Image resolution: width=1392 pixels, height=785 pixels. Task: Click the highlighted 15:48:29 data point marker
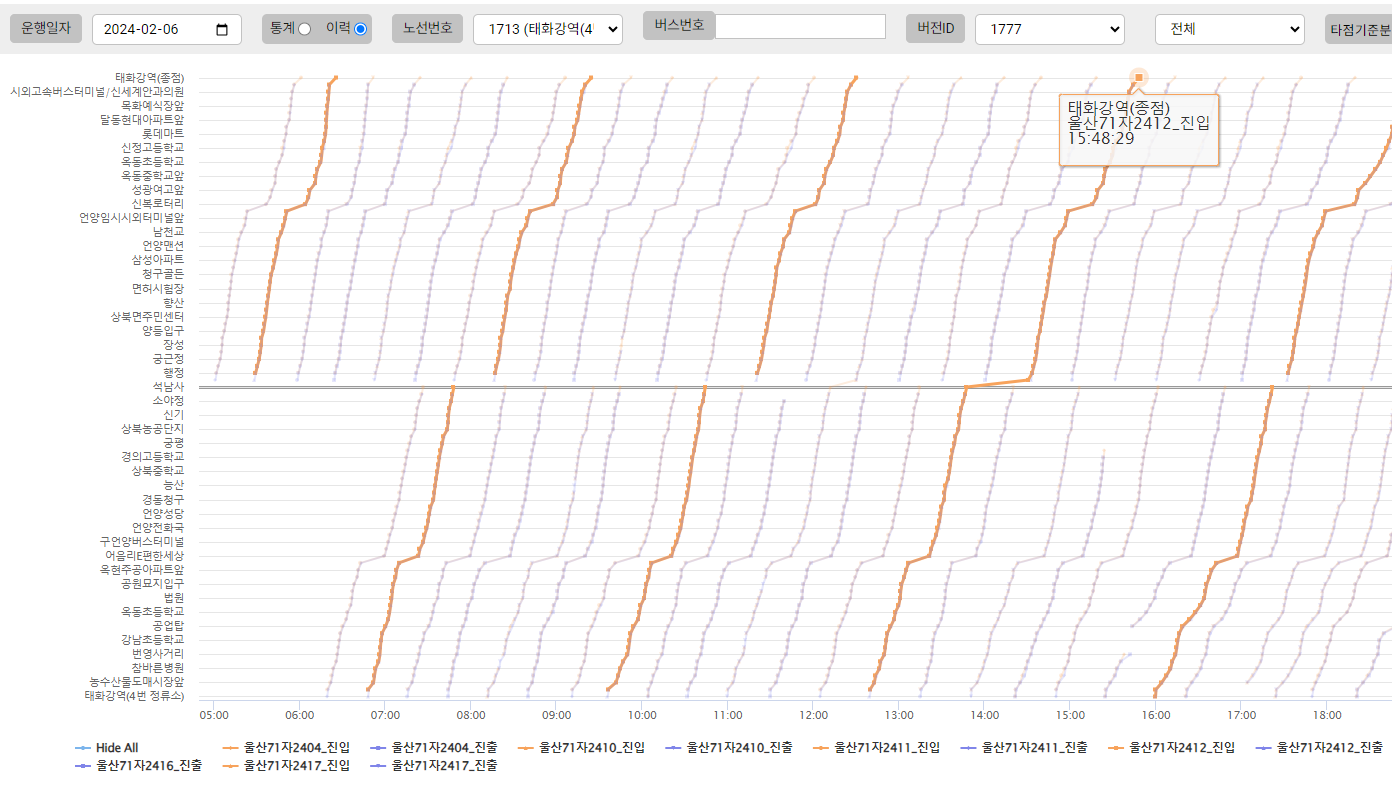1138,77
